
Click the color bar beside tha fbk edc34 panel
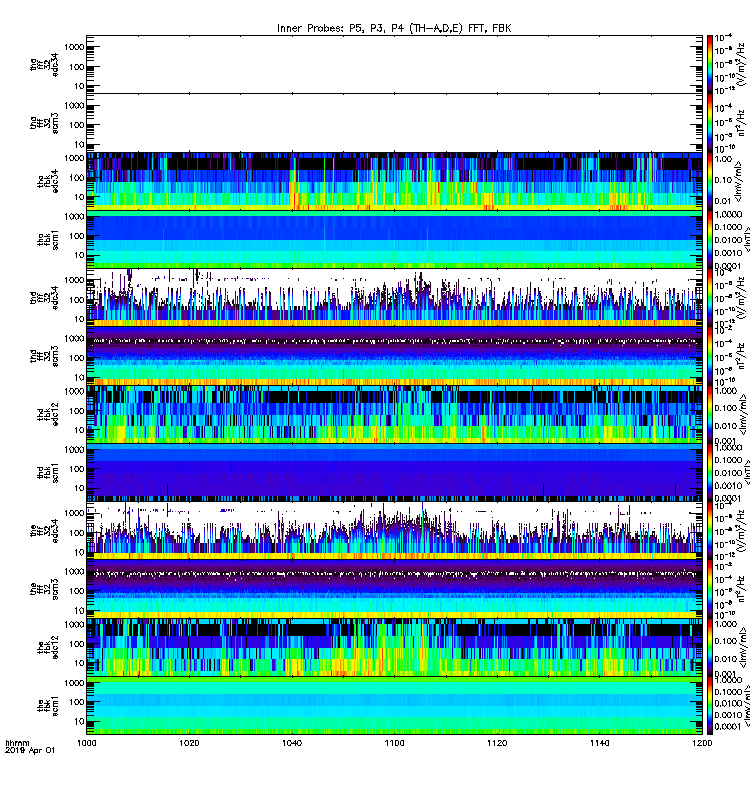(x=710, y=181)
